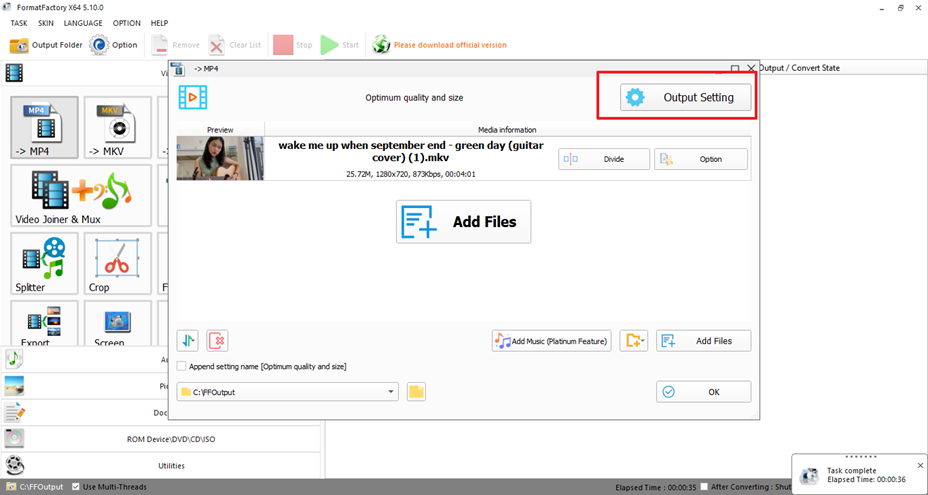Click the yellow browse folder icon
The image size is (928, 495).
417,392
